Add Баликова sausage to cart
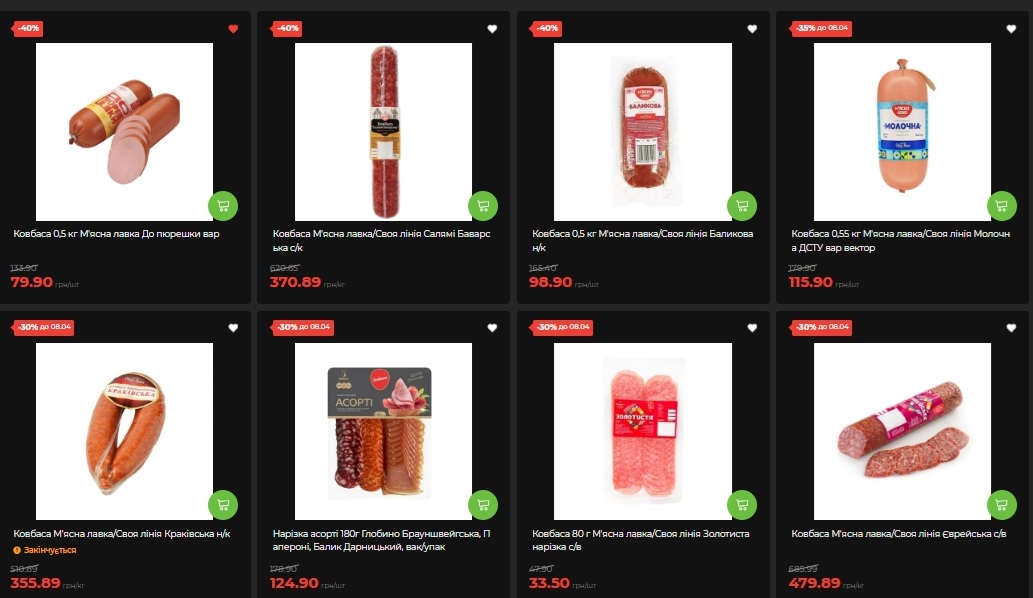 pos(742,205)
